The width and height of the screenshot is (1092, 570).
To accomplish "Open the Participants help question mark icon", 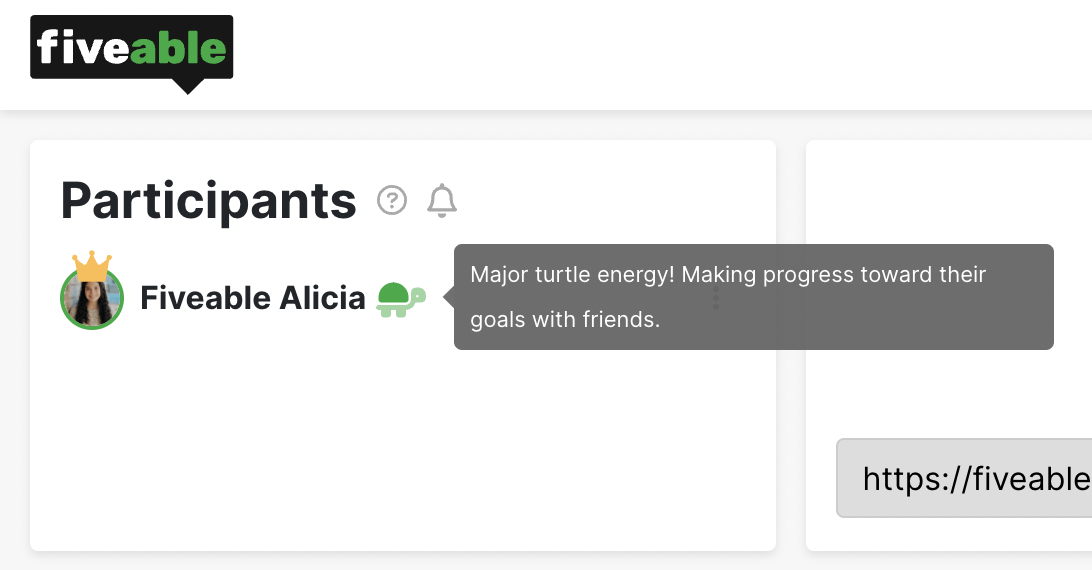I will point(392,201).
